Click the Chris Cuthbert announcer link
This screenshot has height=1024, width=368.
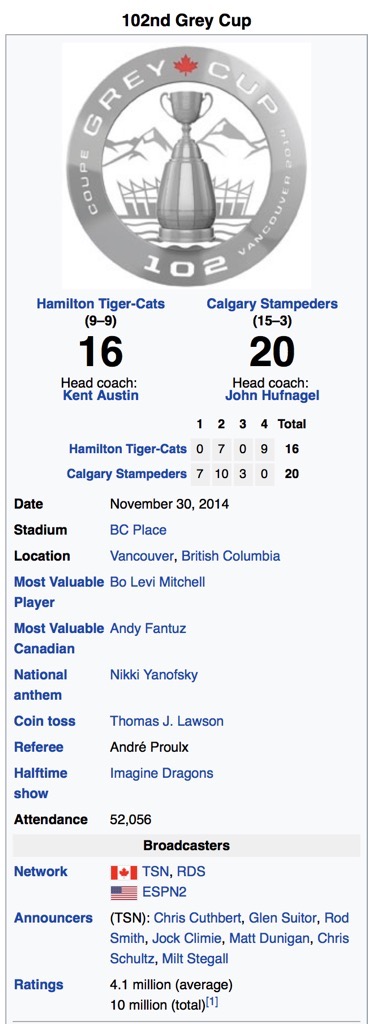[x=198, y=918]
